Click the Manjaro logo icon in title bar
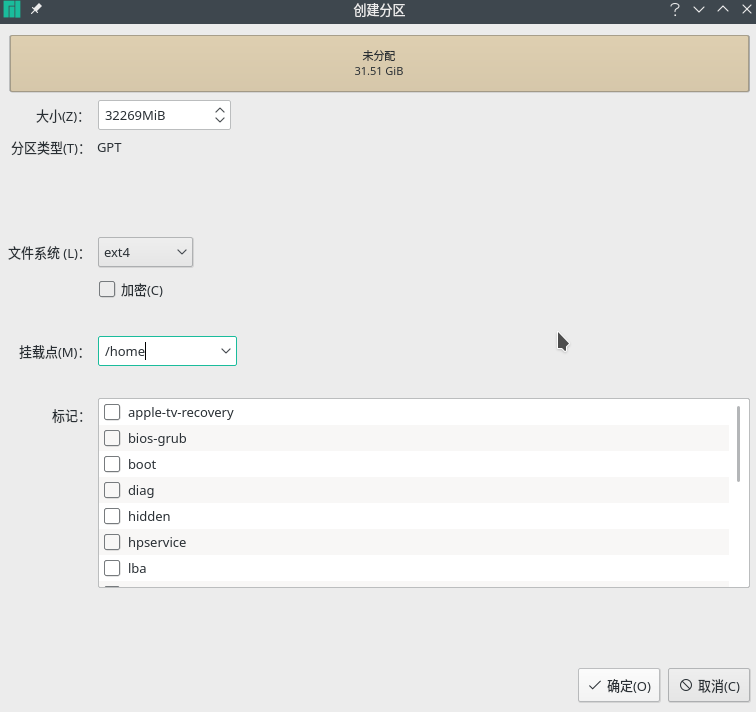The width and height of the screenshot is (756, 712). pyautogui.click(x=12, y=9)
